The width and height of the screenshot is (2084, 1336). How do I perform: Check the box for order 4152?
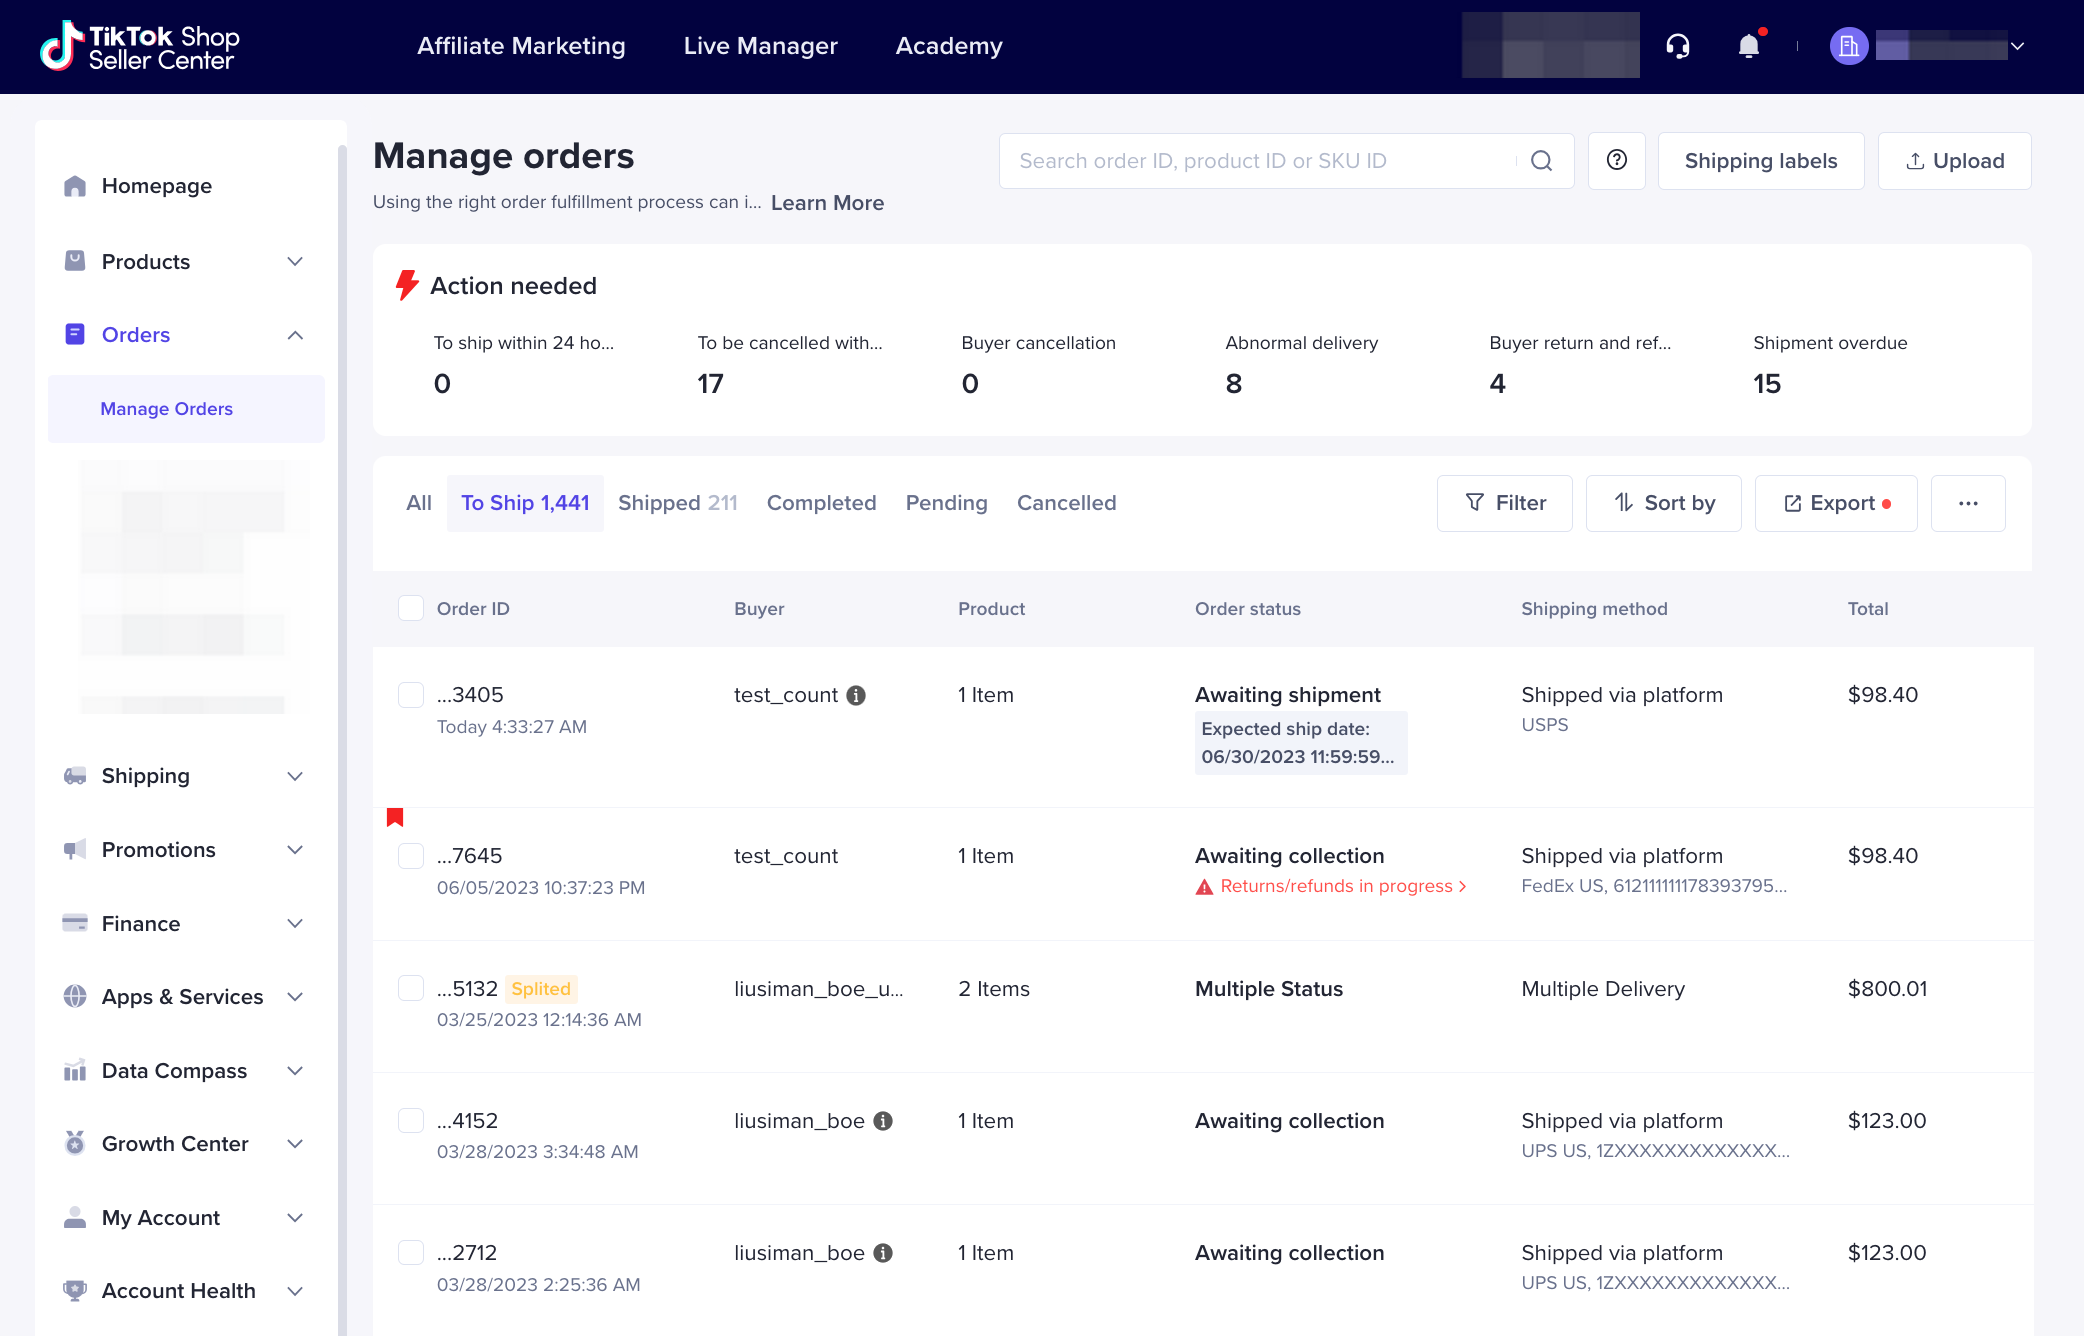(x=411, y=1120)
